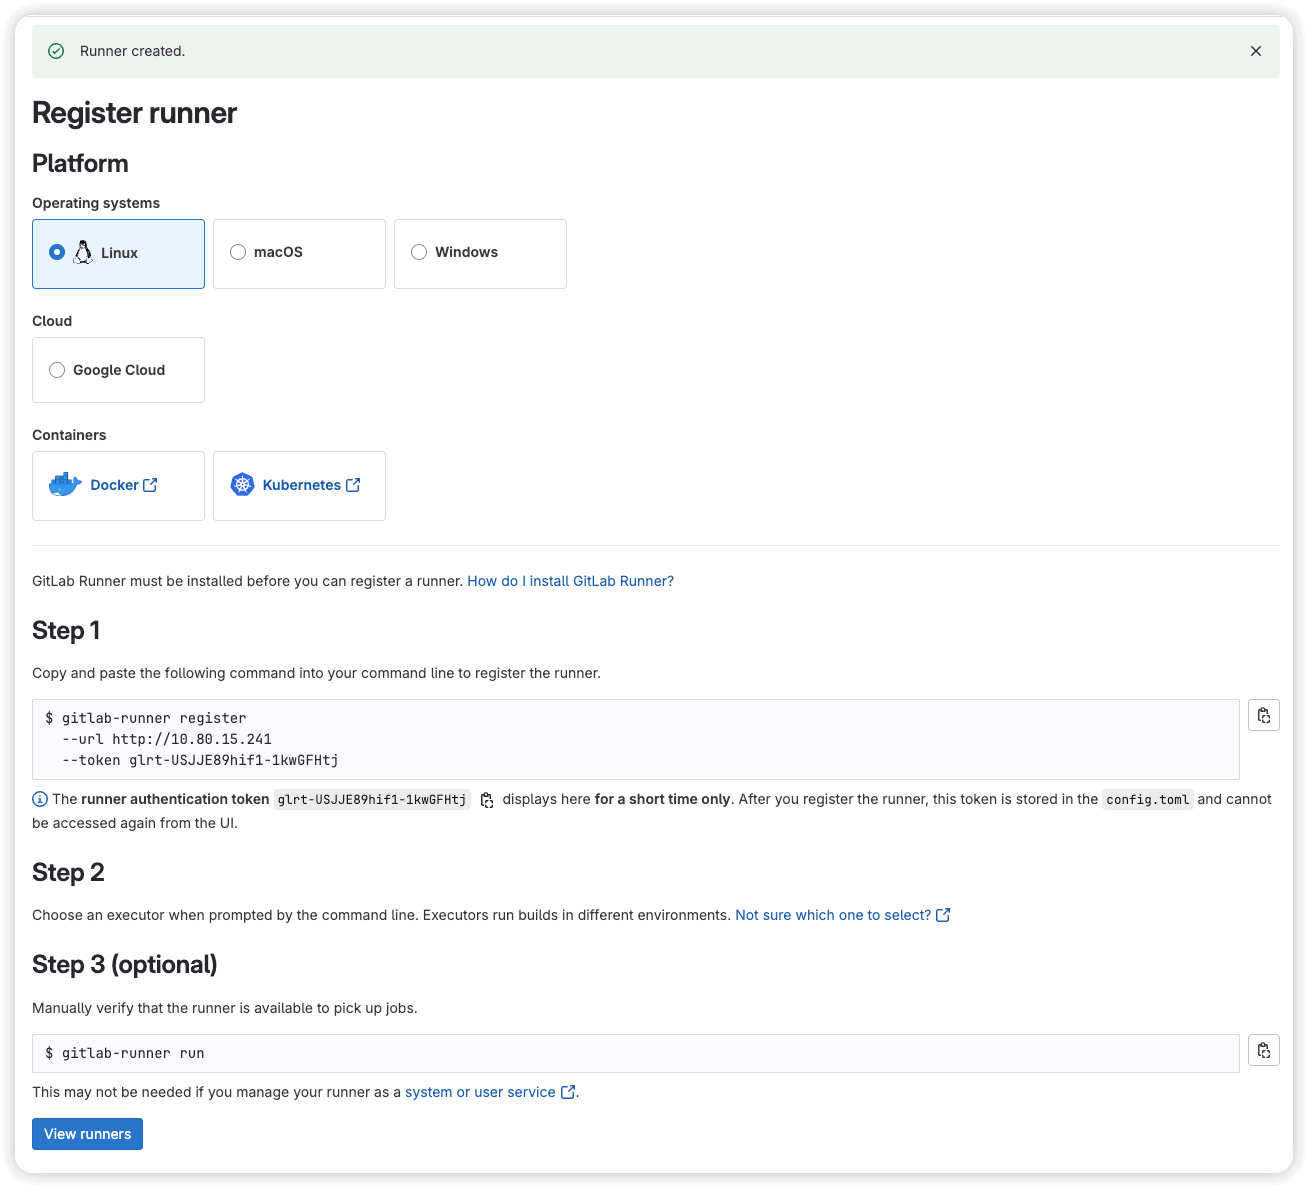
Task: Copy the register command with clipboard icon
Action: (1264, 715)
